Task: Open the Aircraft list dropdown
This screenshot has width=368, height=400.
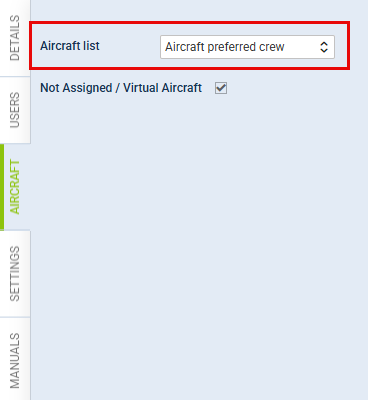Action: [247, 47]
